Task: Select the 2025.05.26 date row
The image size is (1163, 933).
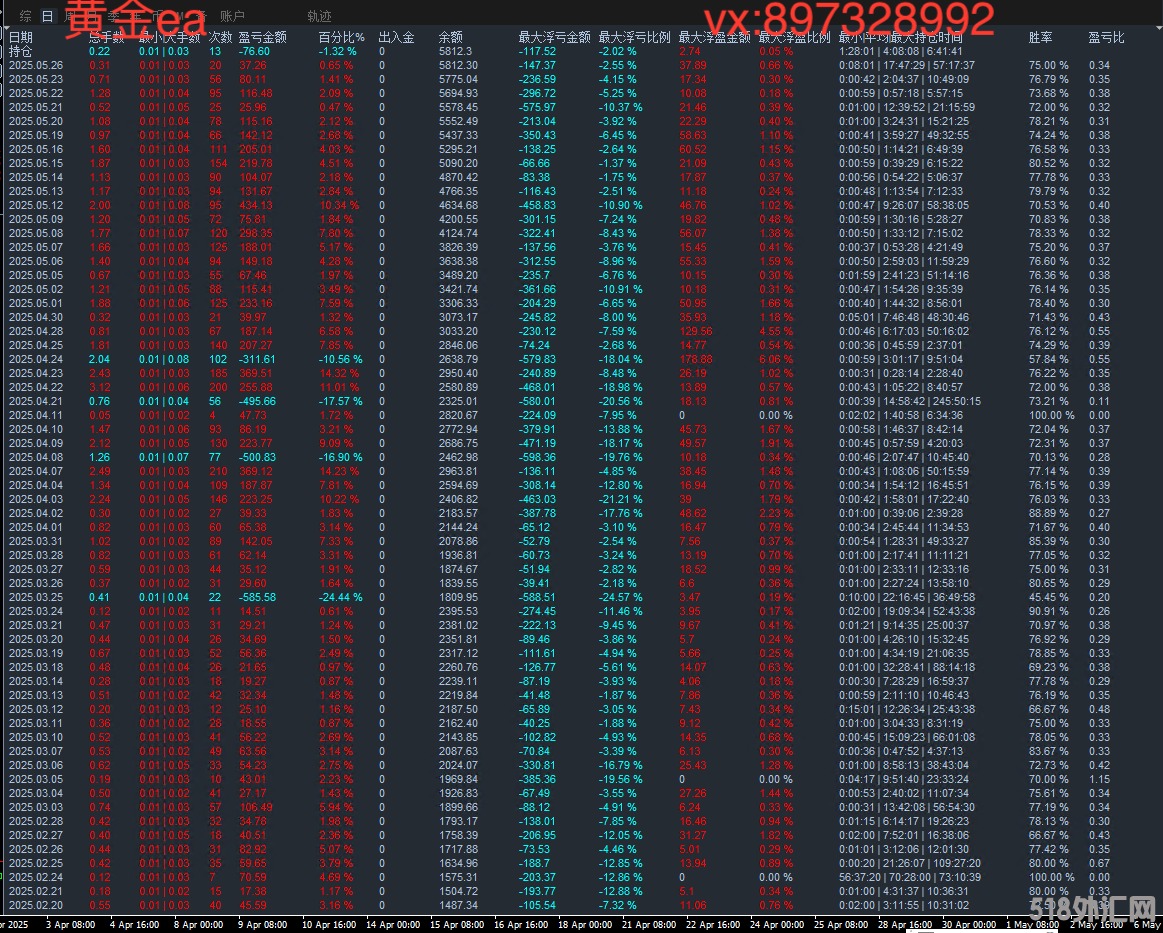Action: pyautogui.click(x=35, y=65)
